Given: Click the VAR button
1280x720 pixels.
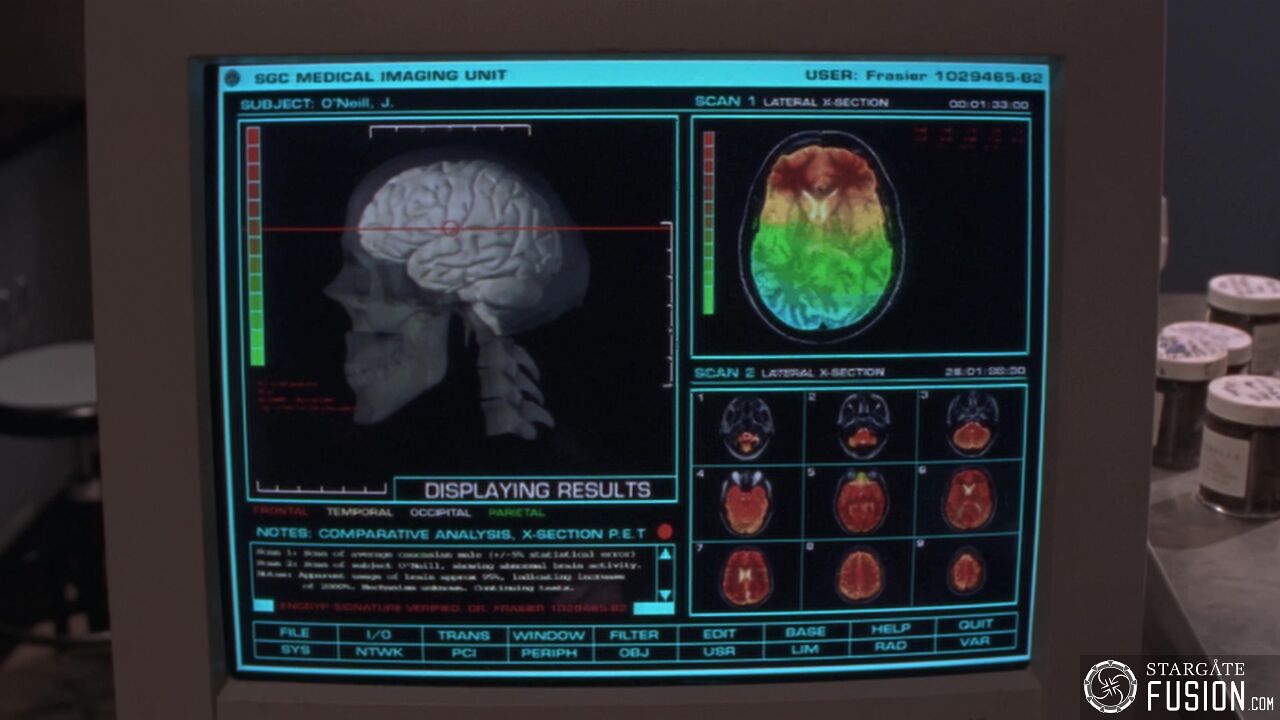Looking at the screenshot, I should [975, 642].
